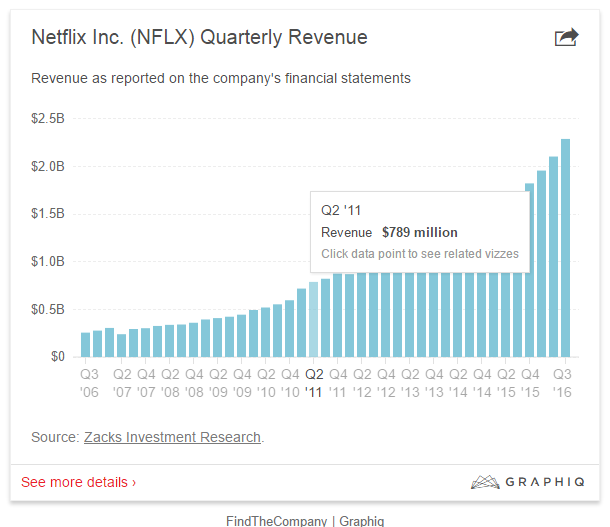
Task: Click the Q4 '13 revenue bar
Action: coord(434,315)
